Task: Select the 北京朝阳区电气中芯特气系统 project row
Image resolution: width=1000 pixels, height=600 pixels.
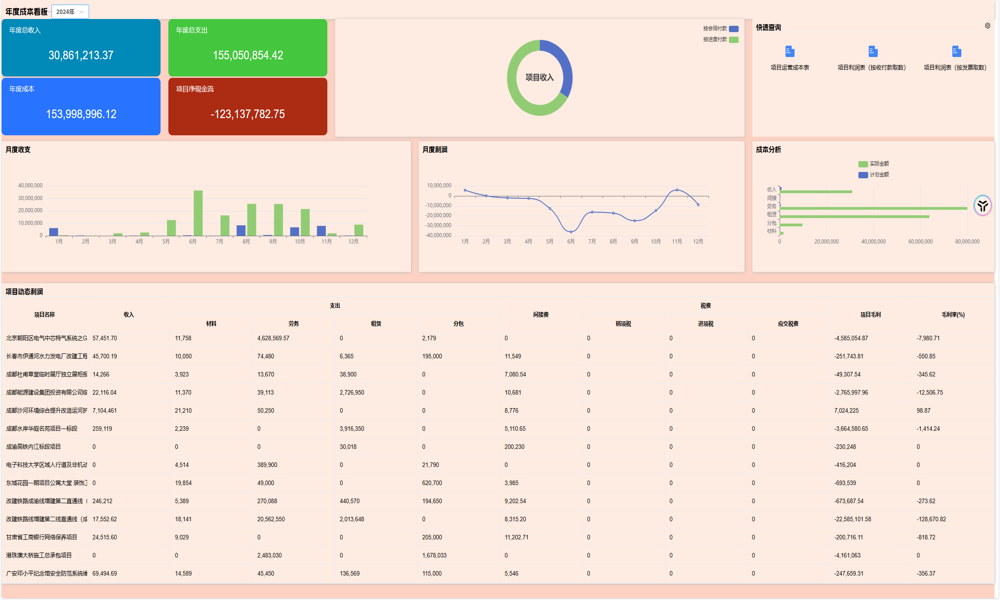Action: point(47,338)
